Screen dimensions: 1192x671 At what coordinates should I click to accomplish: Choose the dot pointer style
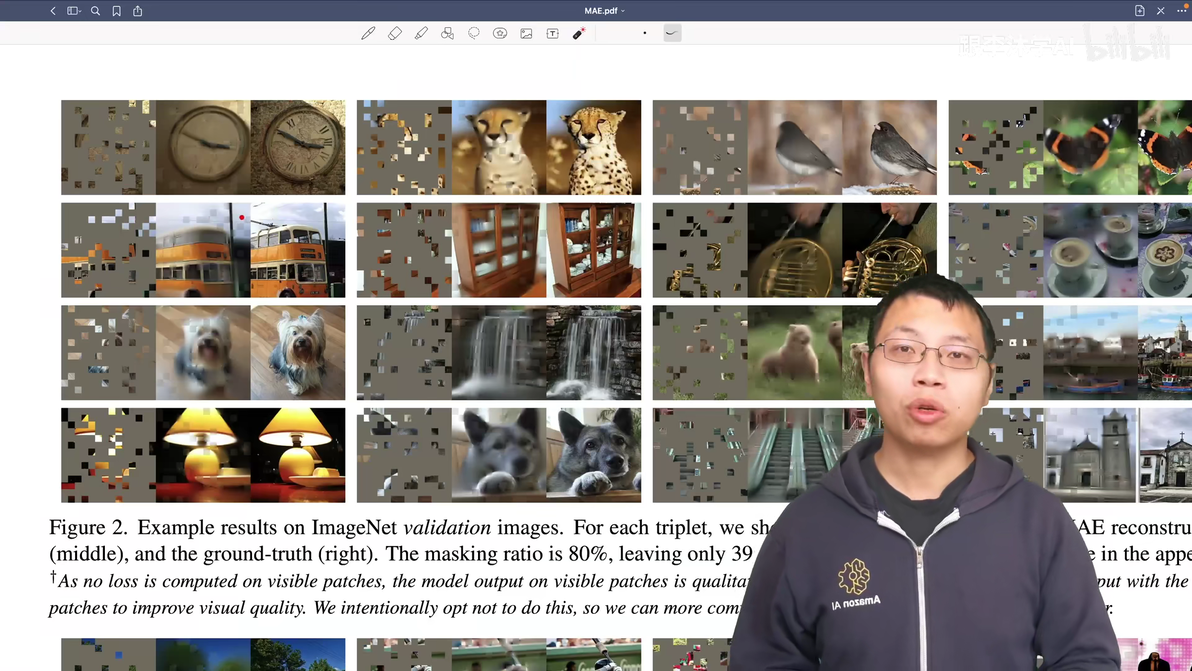[645, 33]
